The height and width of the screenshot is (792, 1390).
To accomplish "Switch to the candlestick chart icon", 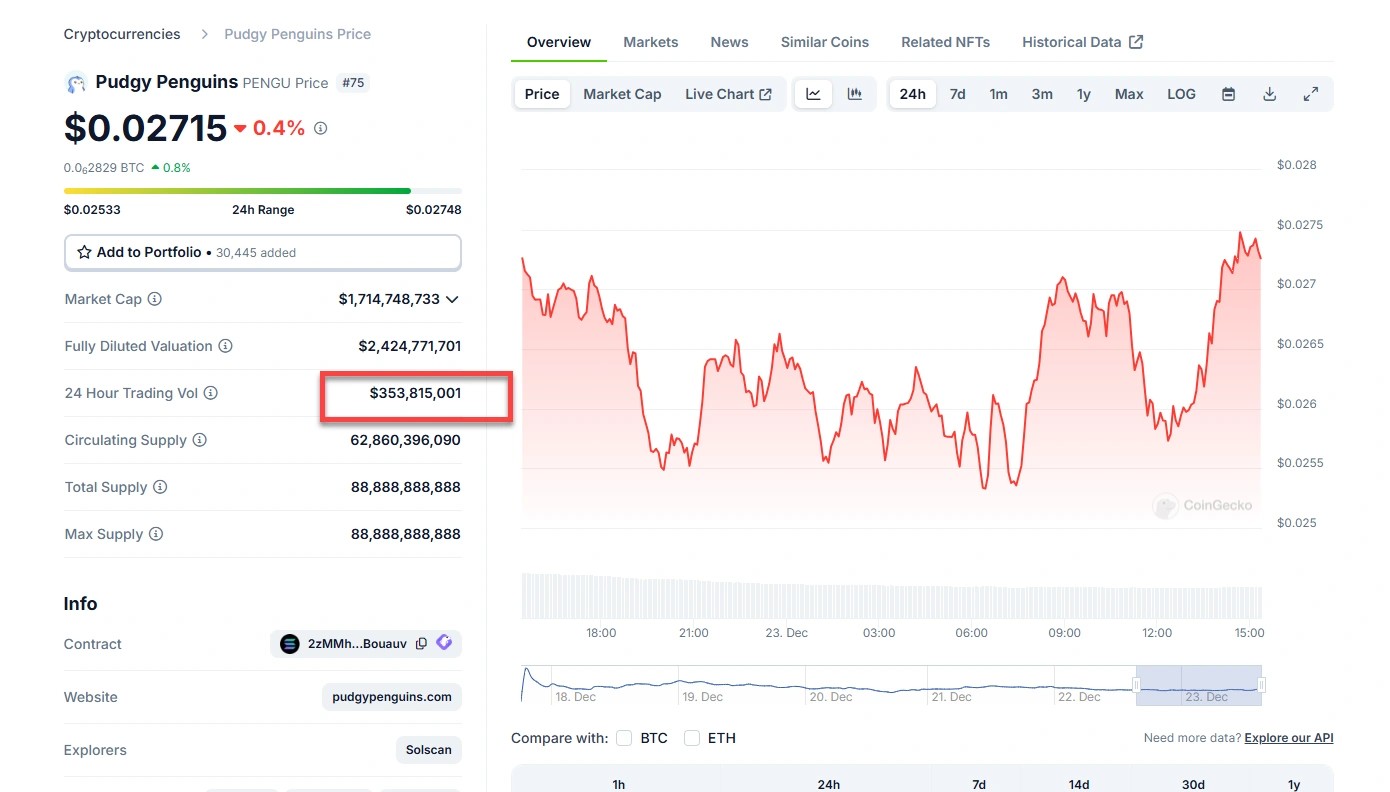I will pos(855,94).
